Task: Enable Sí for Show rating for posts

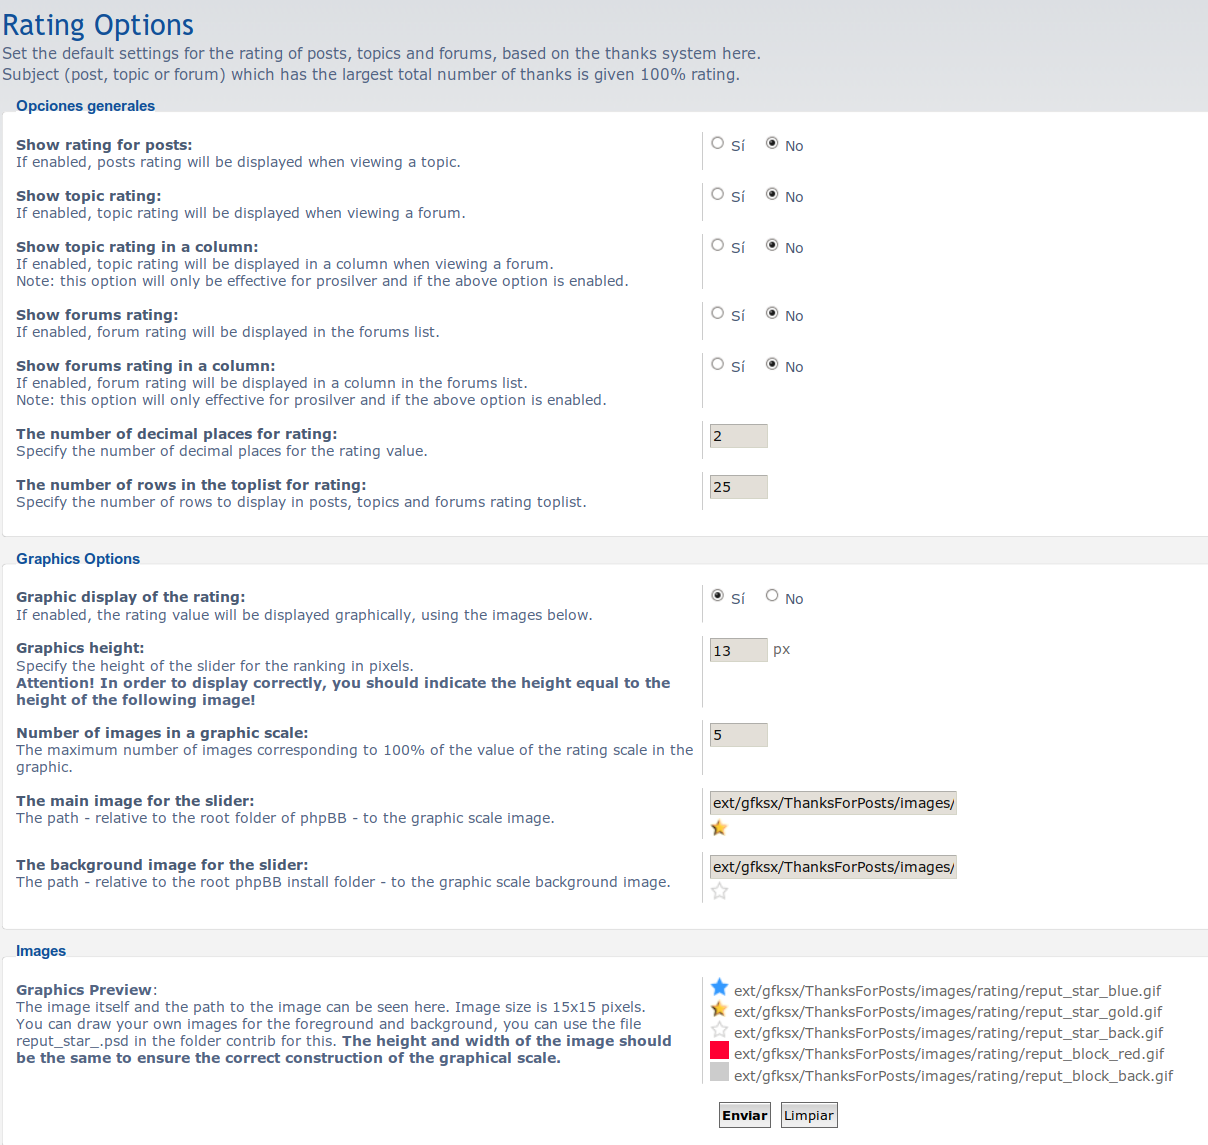Action: tap(718, 143)
